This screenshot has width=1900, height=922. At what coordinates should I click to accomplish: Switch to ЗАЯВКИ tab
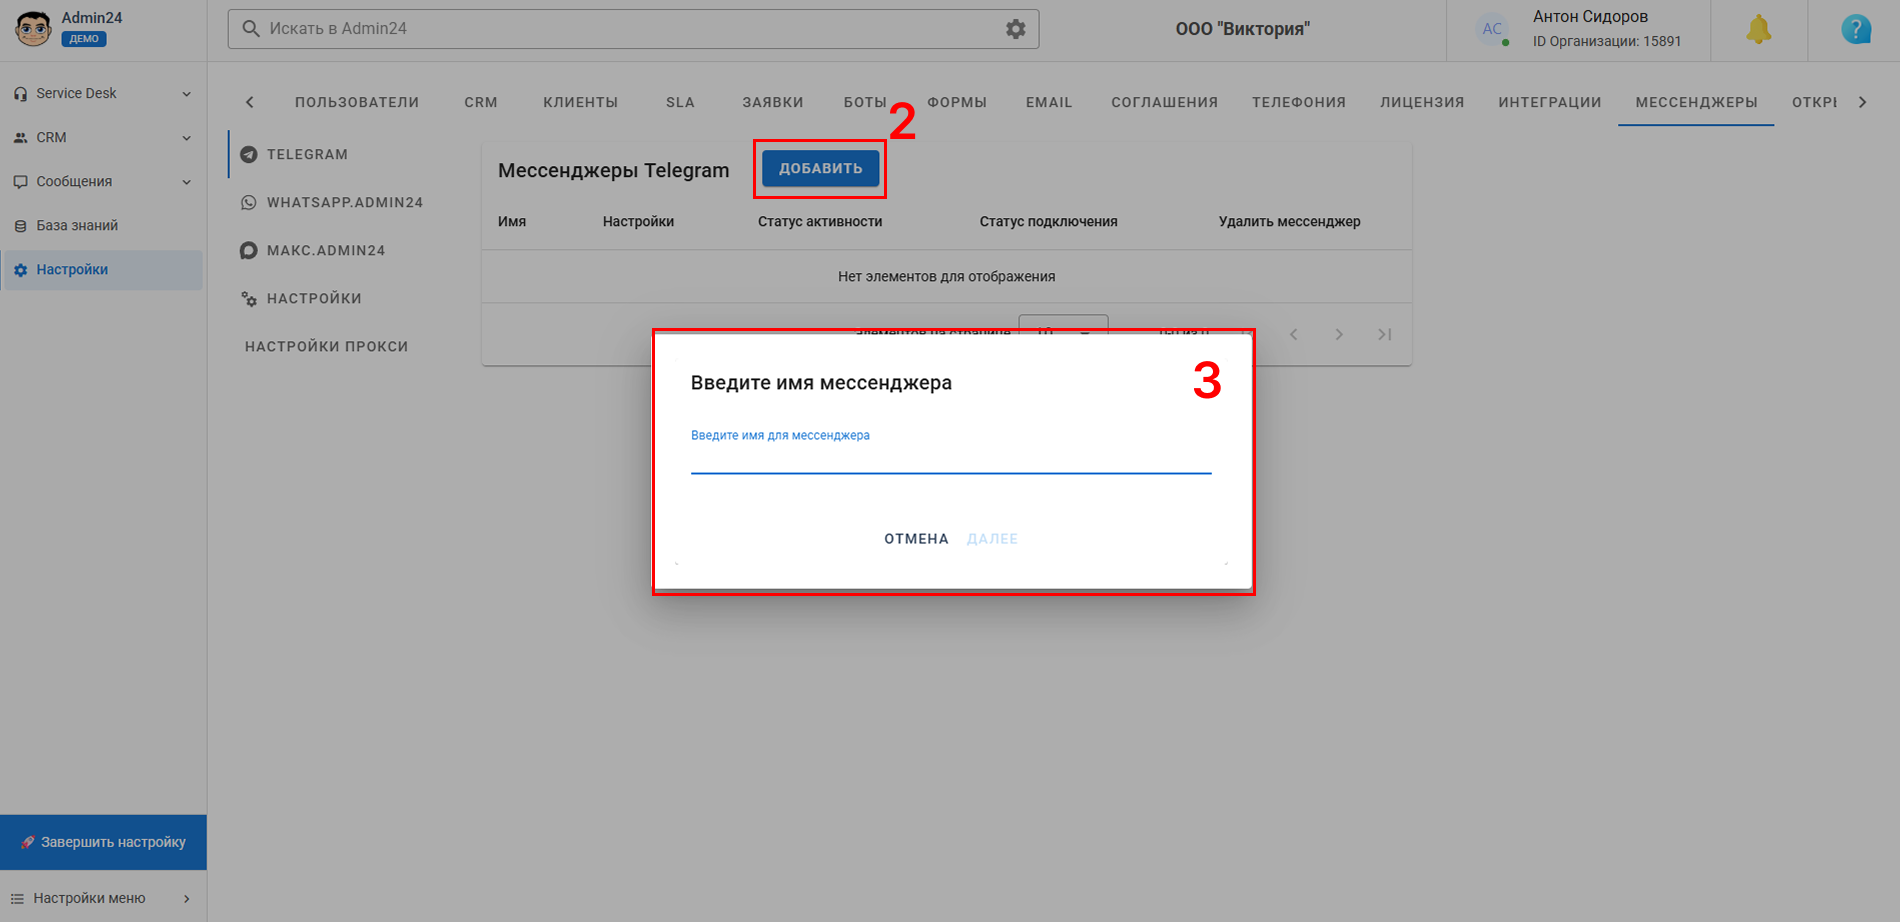773,102
